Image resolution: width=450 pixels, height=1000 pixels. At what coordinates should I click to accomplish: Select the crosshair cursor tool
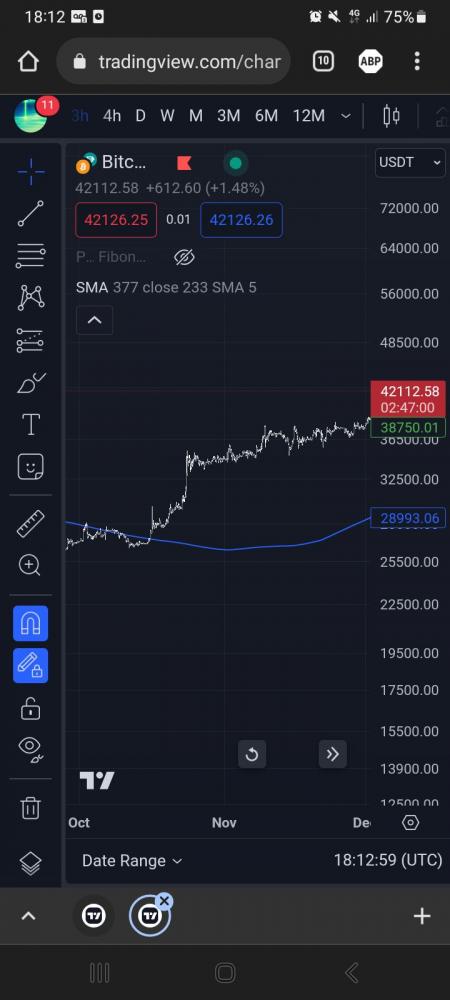click(x=31, y=172)
